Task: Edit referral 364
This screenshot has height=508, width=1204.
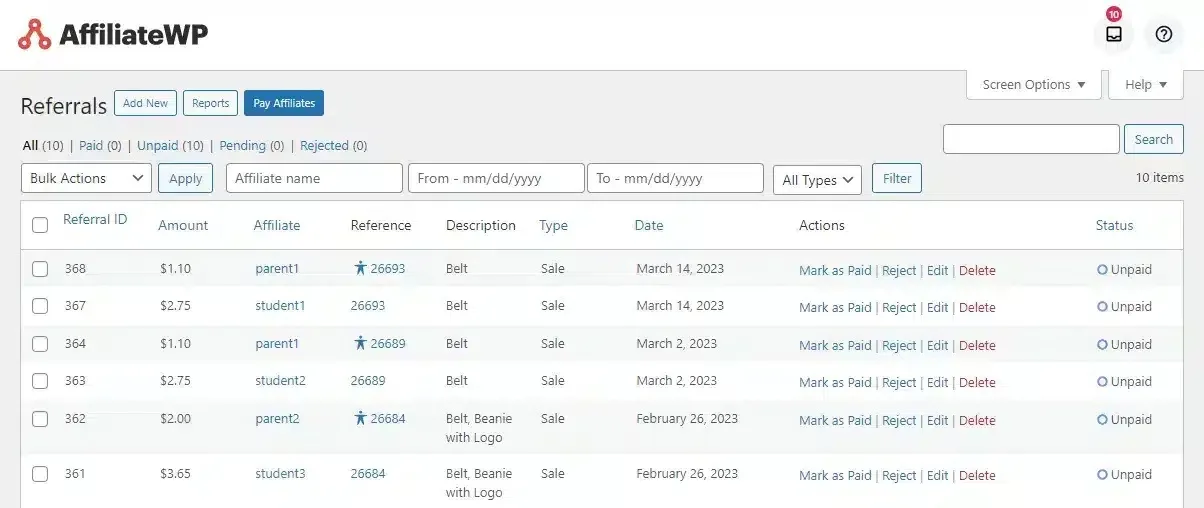Action: [x=937, y=345]
